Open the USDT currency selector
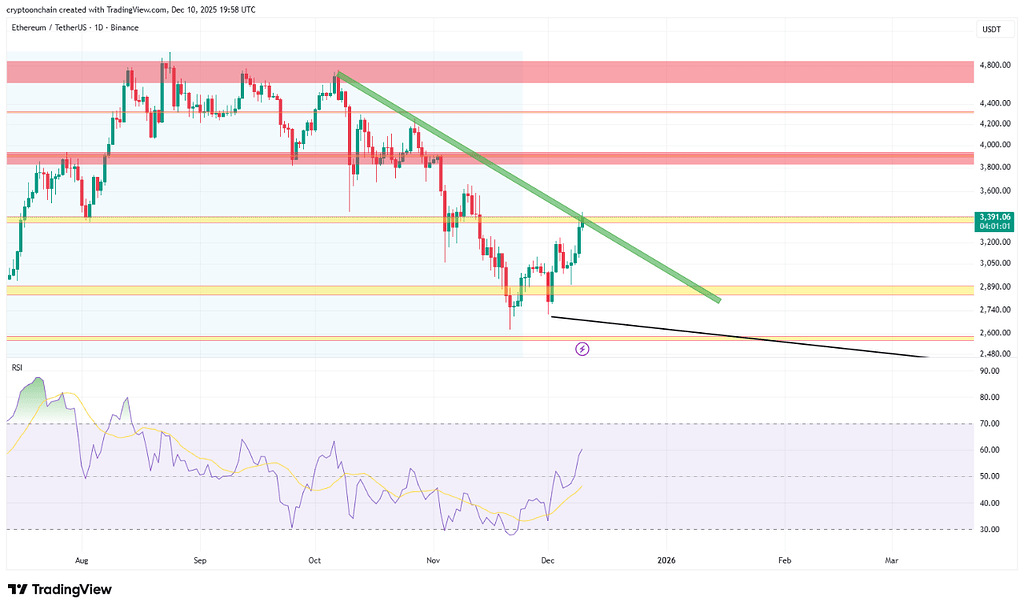This screenshot has width=1024, height=608. pyautogui.click(x=991, y=30)
